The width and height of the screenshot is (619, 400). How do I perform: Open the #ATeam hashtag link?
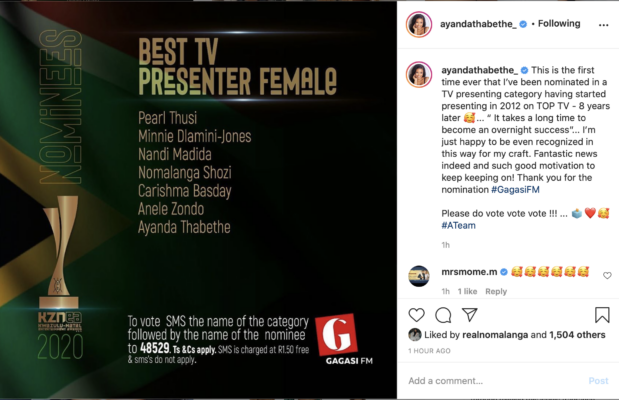[x=458, y=225]
